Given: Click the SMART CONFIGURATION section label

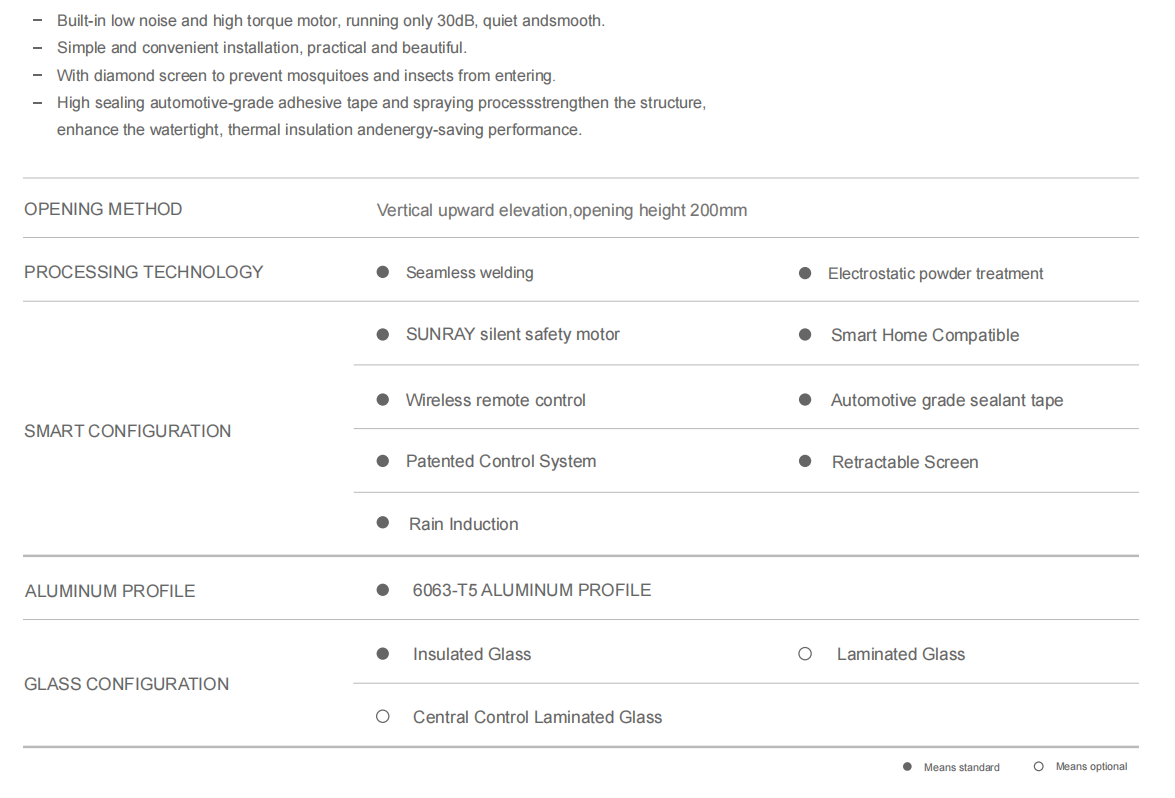Looking at the screenshot, I should tap(127, 431).
